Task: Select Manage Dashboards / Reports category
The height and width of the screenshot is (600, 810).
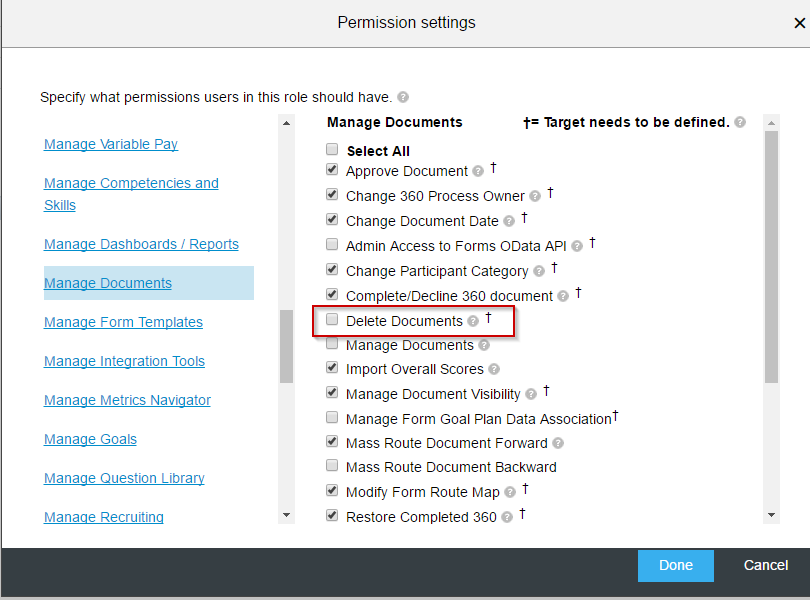Action: [141, 244]
